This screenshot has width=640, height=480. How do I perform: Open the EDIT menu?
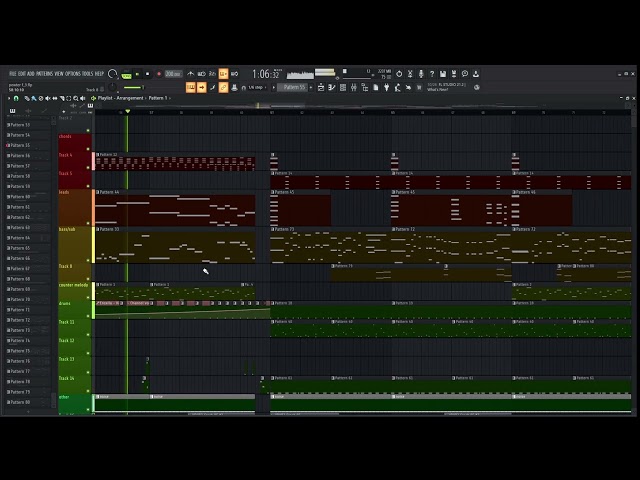(22, 74)
